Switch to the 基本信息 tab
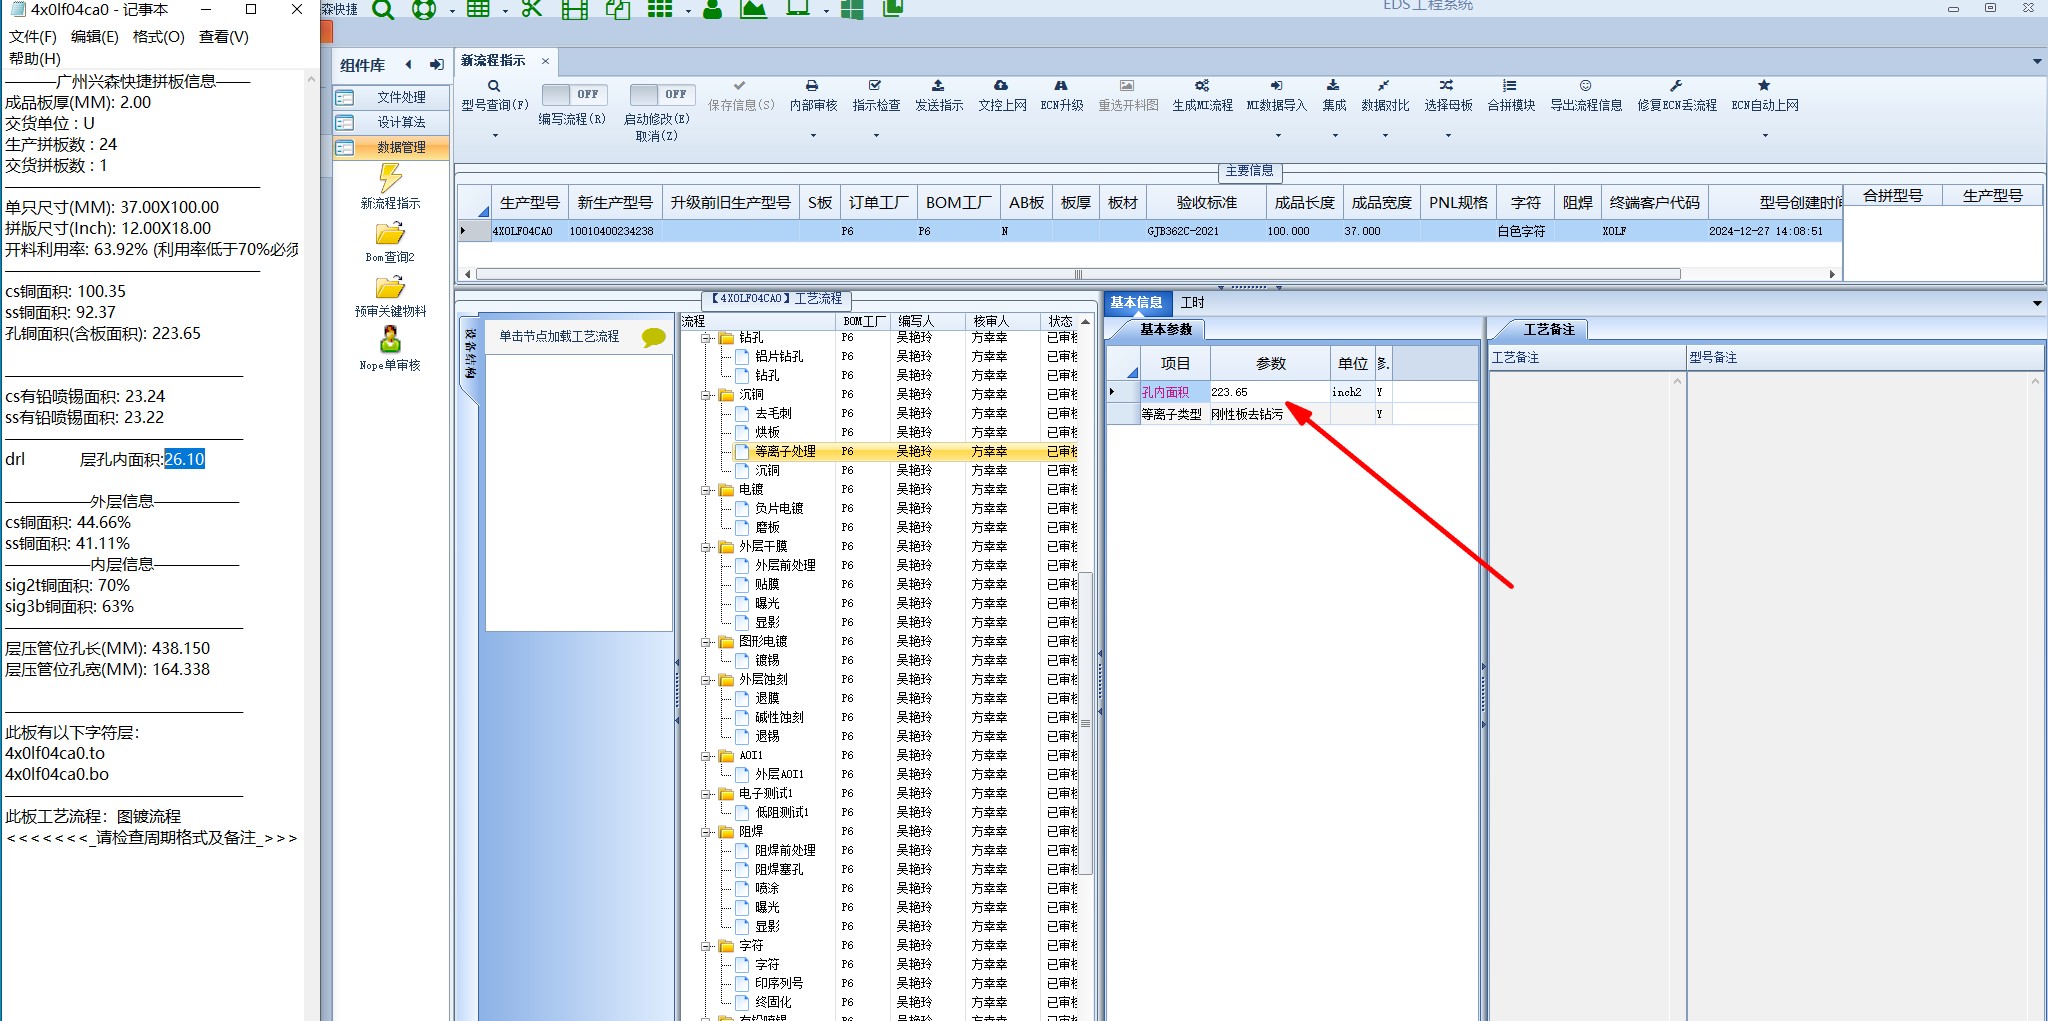This screenshot has width=2048, height=1021. (x=1136, y=302)
